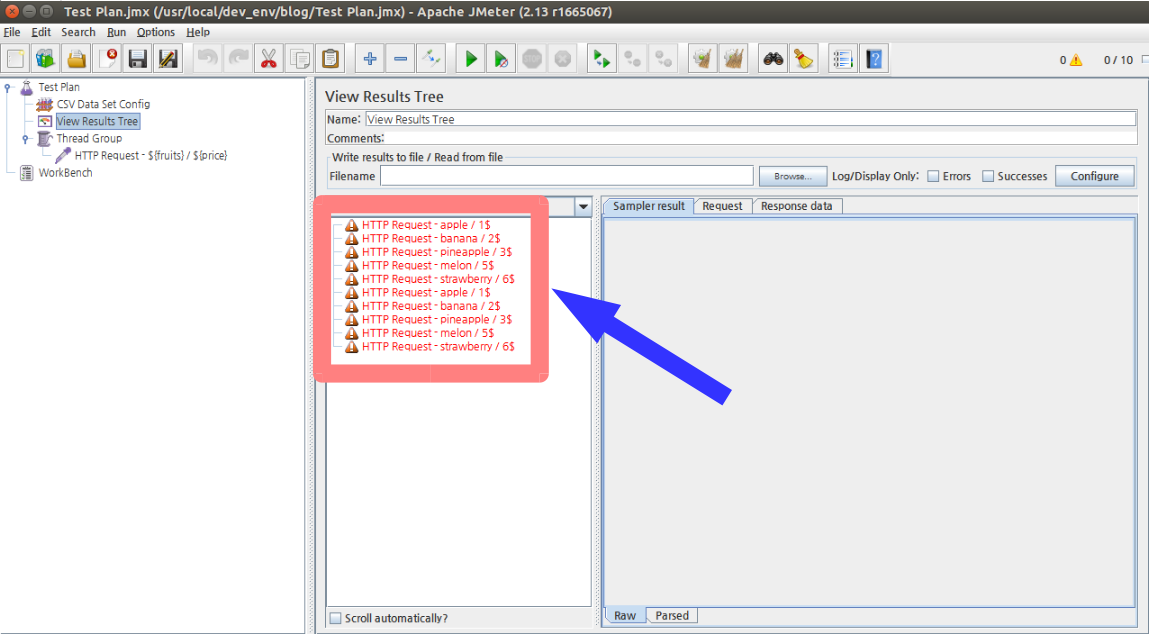Enable the Errors only checkbox
This screenshot has height=634, width=1149.
[x=933, y=176]
